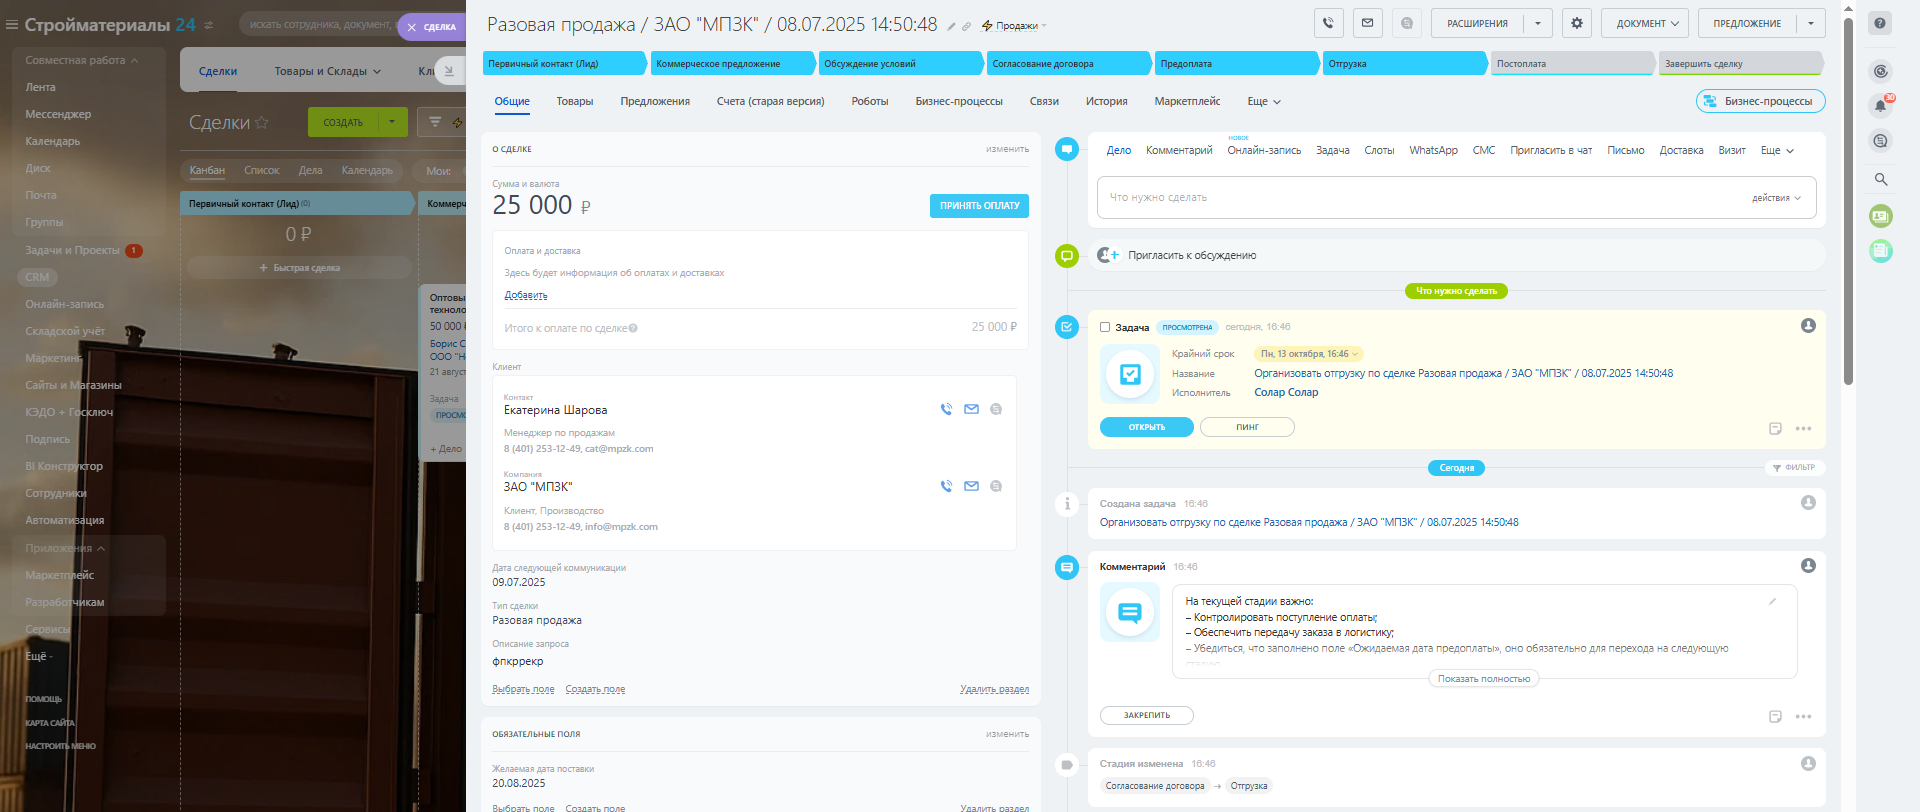Open settings gear in deal header
The width and height of the screenshot is (1920, 812).
click(1577, 23)
